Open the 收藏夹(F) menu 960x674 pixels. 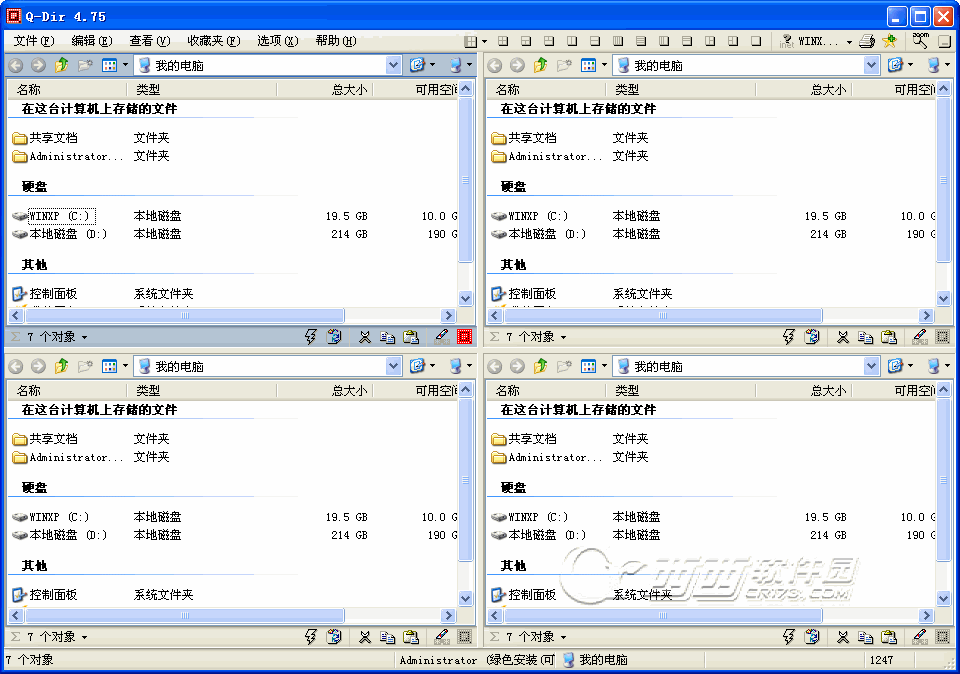tap(214, 41)
